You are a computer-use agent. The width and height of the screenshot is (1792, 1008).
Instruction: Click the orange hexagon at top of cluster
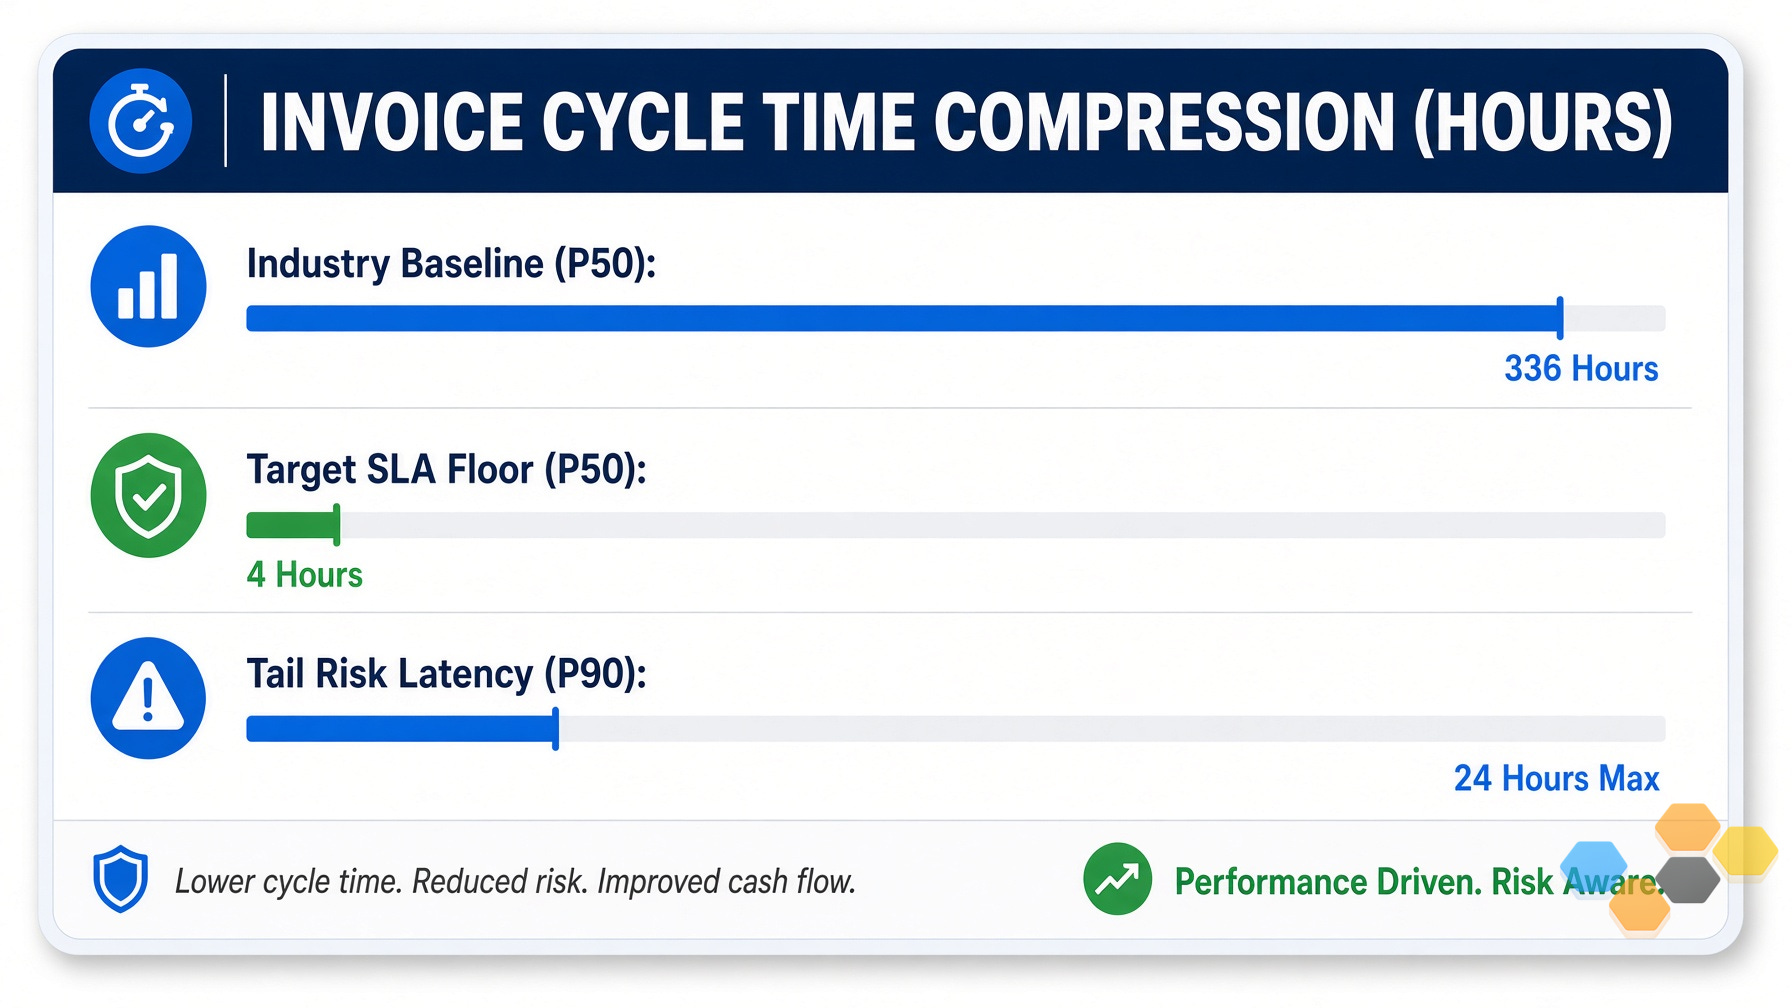pos(1687,827)
